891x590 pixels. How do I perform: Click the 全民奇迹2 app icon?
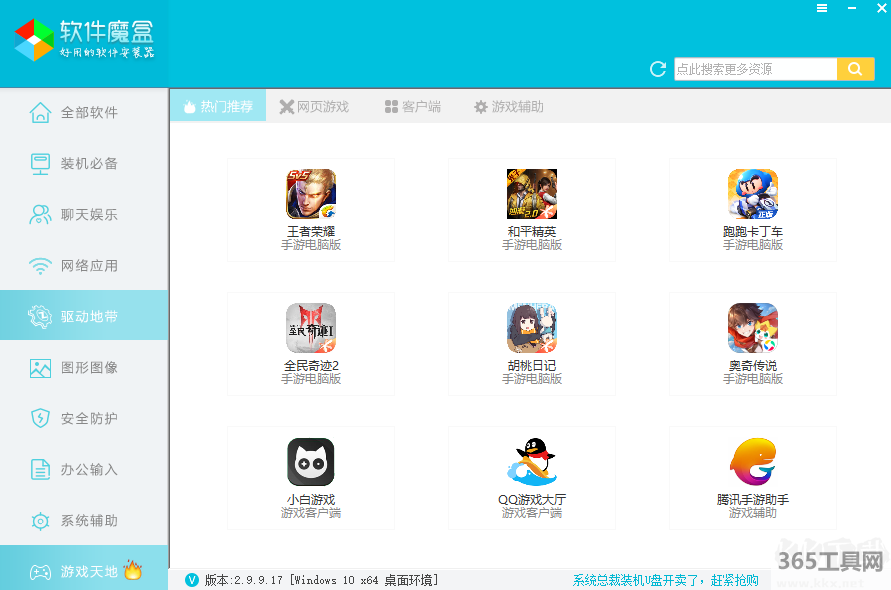pos(311,328)
